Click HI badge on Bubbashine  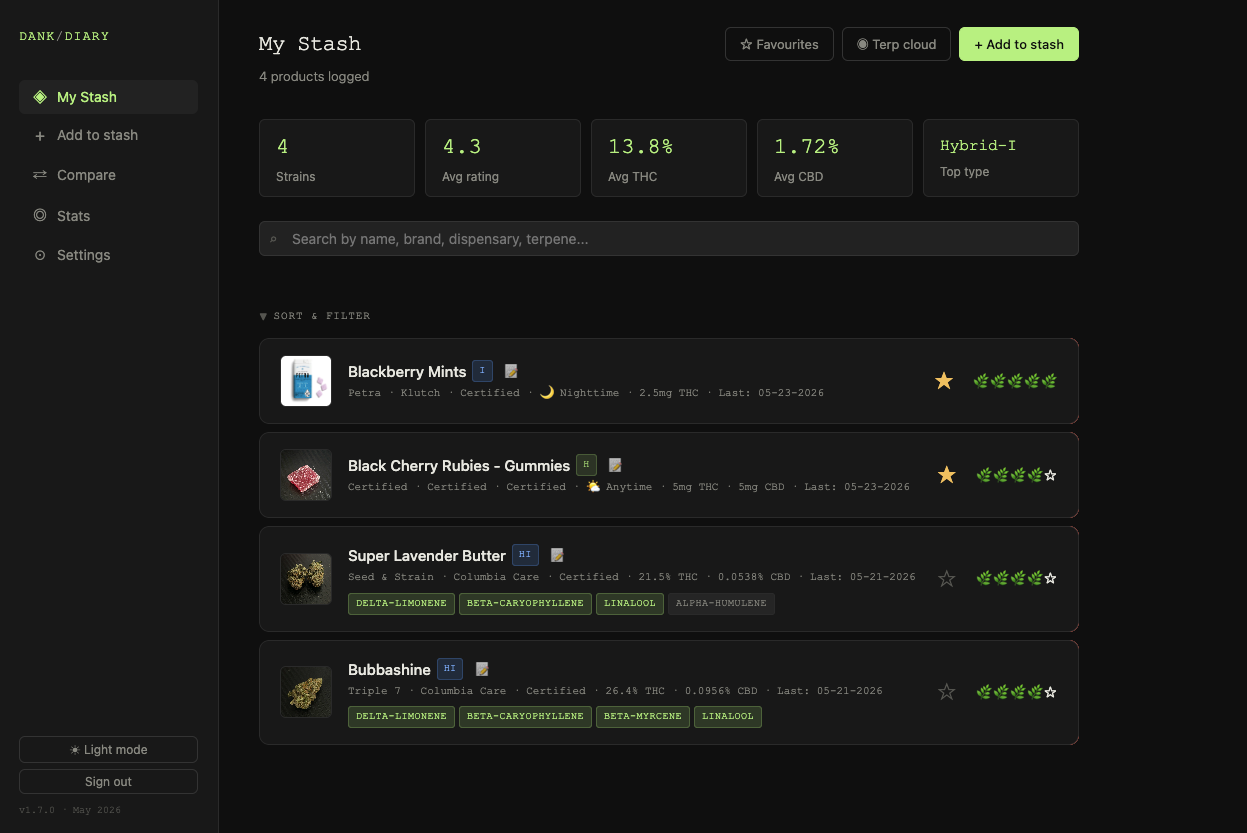[x=450, y=669]
